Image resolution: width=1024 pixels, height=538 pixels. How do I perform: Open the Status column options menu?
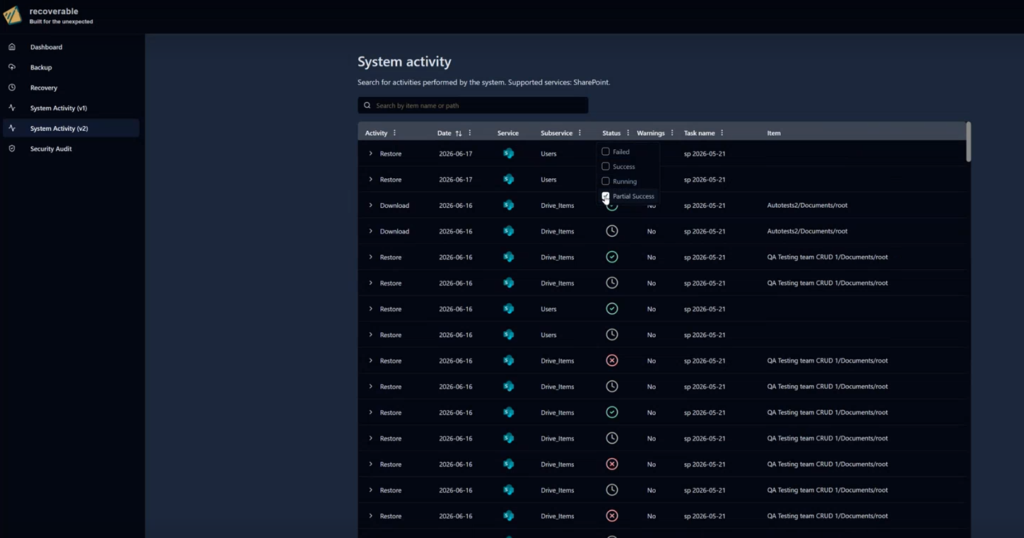pos(628,133)
